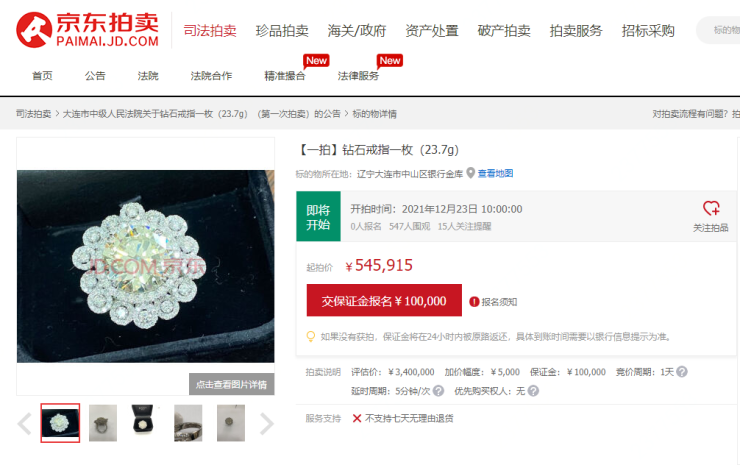Image resolution: width=740 pixels, height=465 pixels.
Task: Click the 报名须知 red exclamation icon
Action: 474,302
